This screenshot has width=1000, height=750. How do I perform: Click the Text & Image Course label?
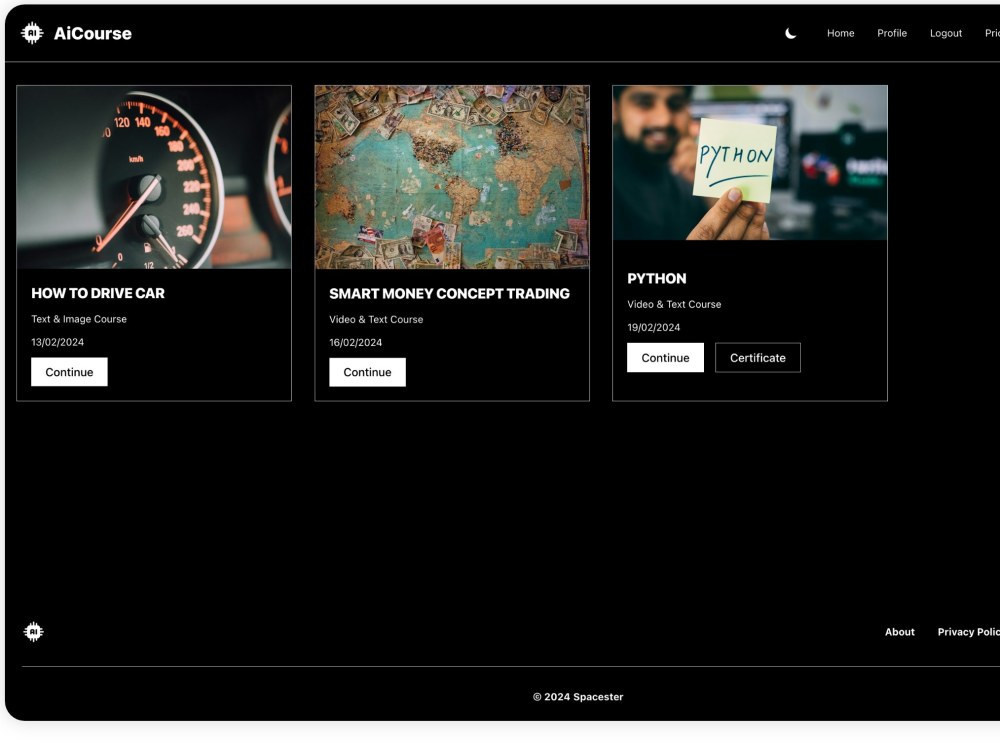click(79, 319)
